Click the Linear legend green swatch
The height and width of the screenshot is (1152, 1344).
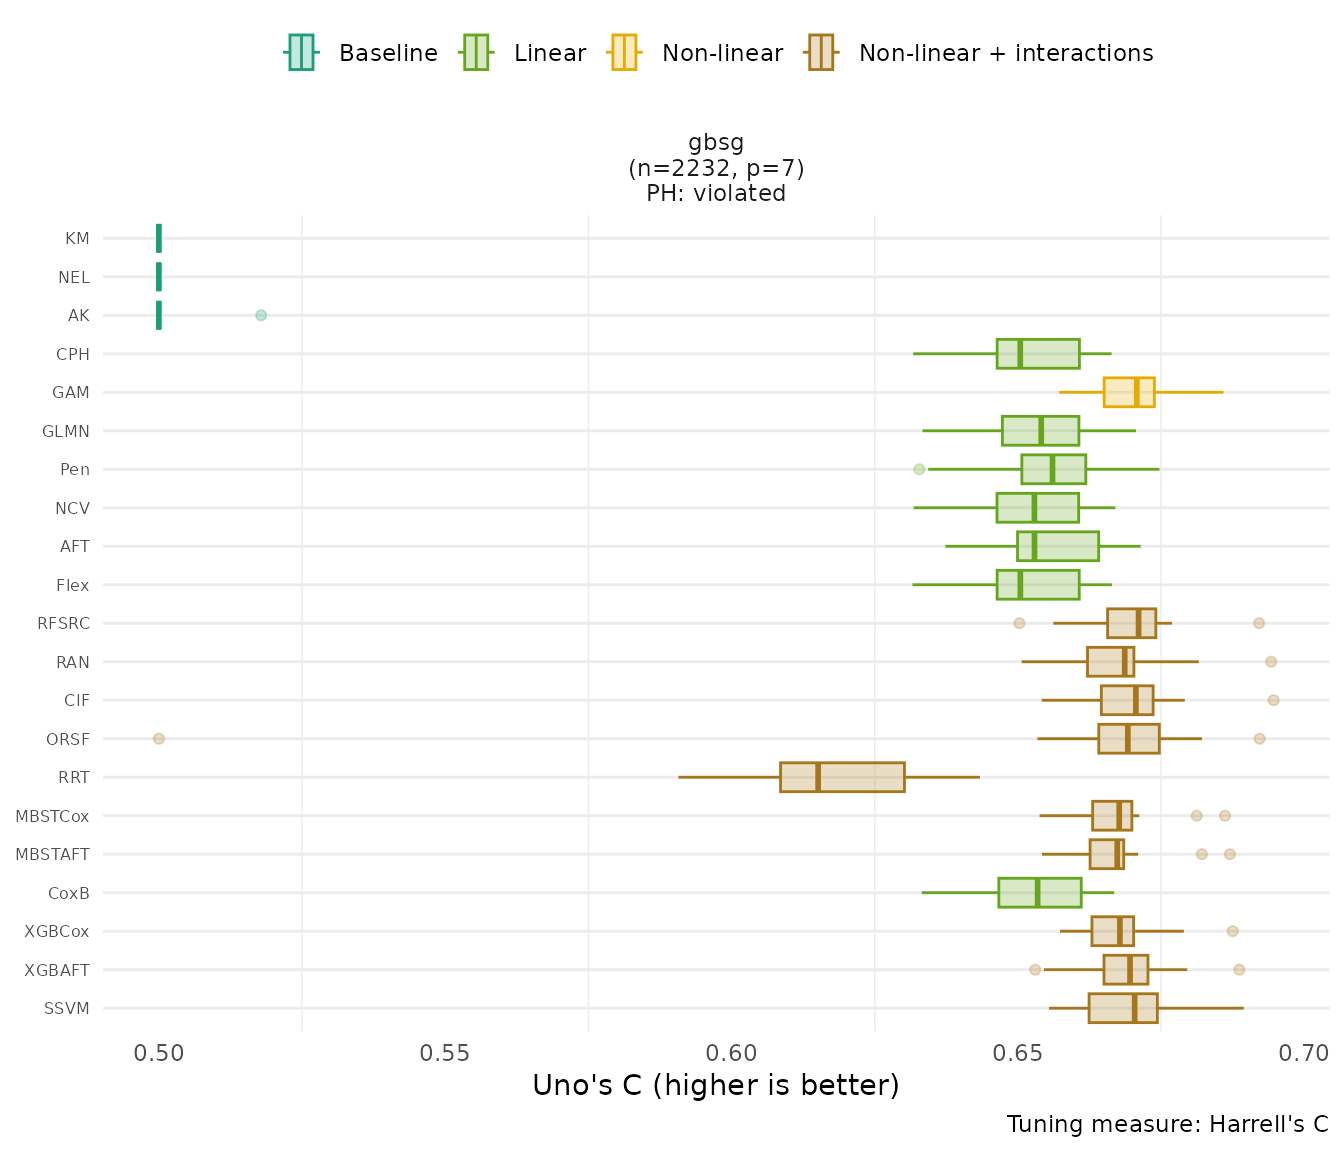[476, 53]
